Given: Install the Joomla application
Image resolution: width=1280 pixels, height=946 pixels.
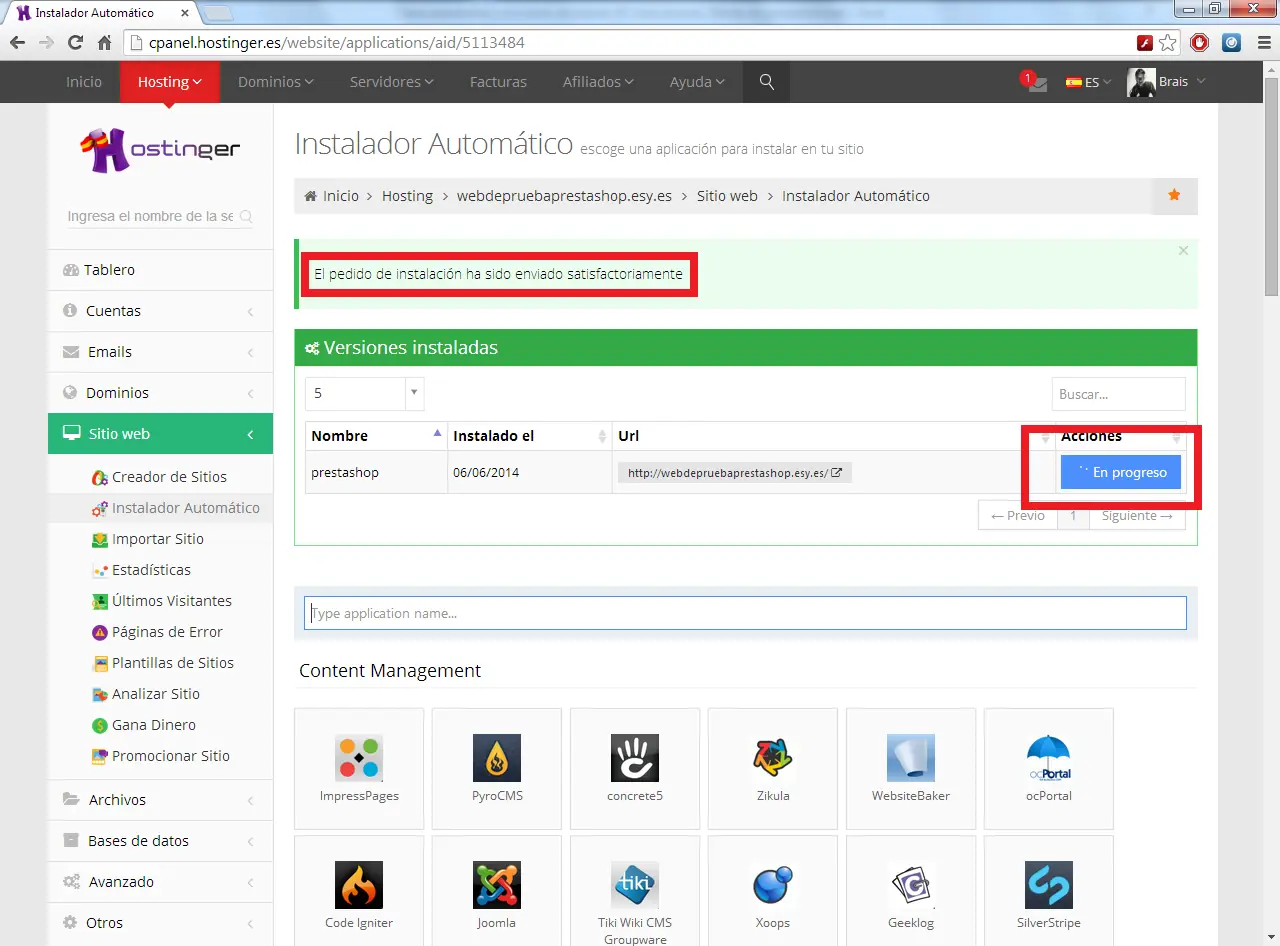Looking at the screenshot, I should pos(497,892).
